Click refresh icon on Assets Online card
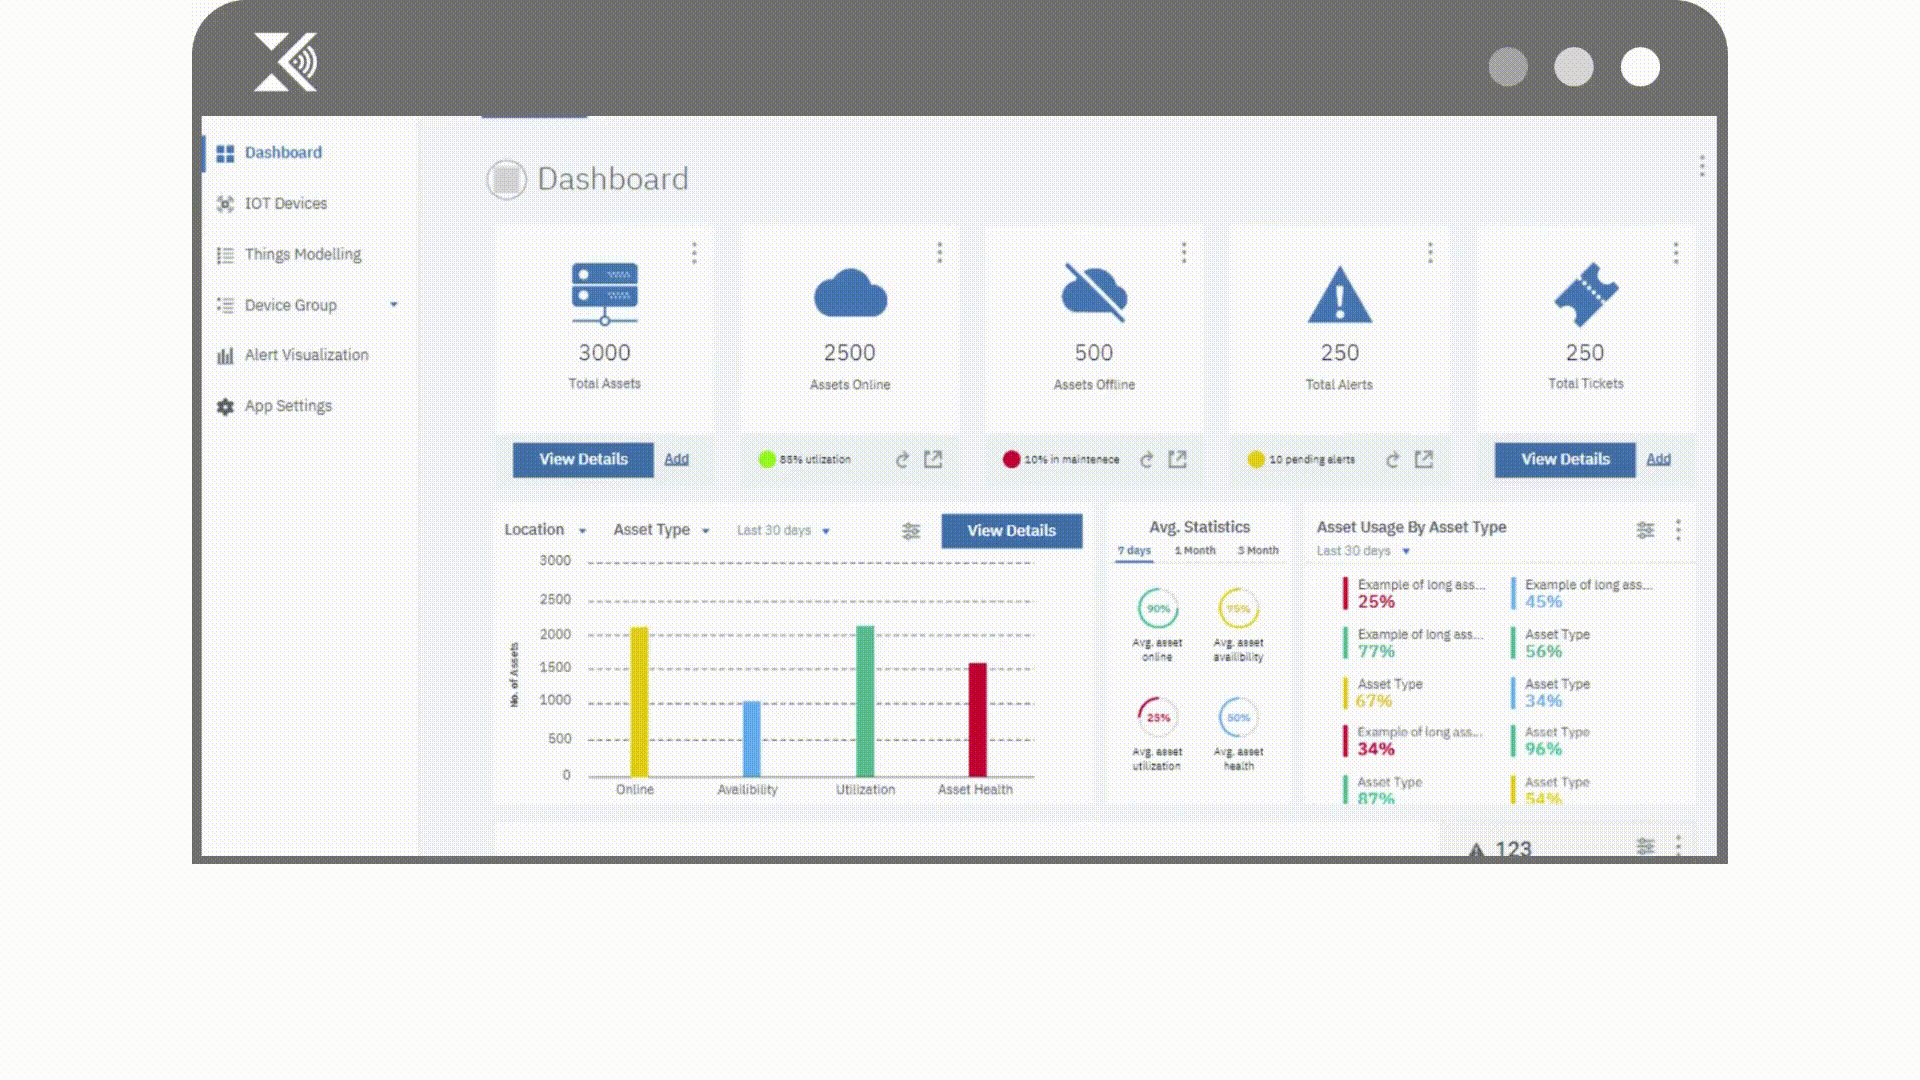 902,460
